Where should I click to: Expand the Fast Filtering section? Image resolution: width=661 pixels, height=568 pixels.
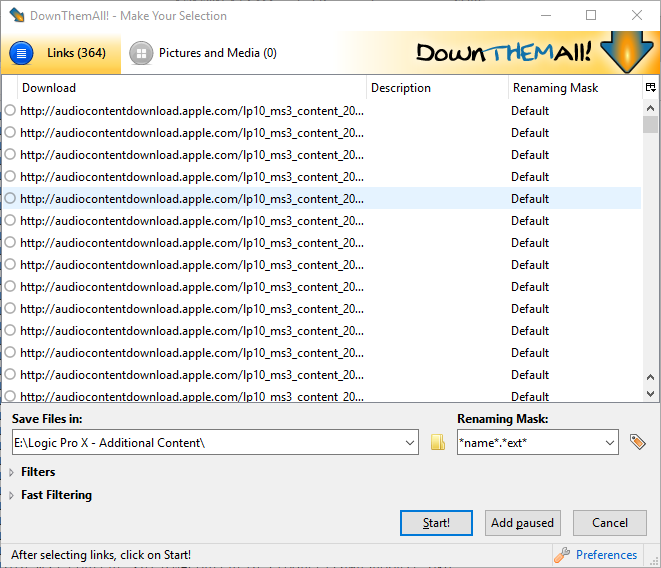12,495
